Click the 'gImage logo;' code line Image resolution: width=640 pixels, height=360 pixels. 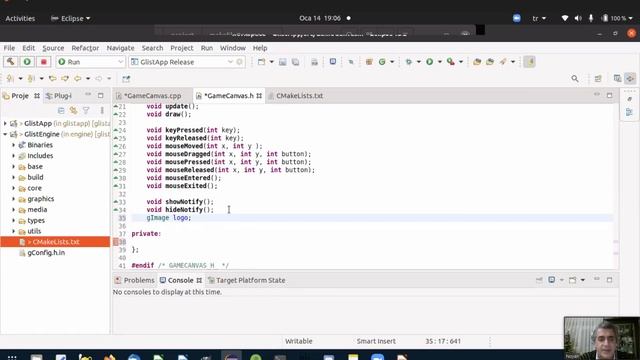(x=169, y=218)
